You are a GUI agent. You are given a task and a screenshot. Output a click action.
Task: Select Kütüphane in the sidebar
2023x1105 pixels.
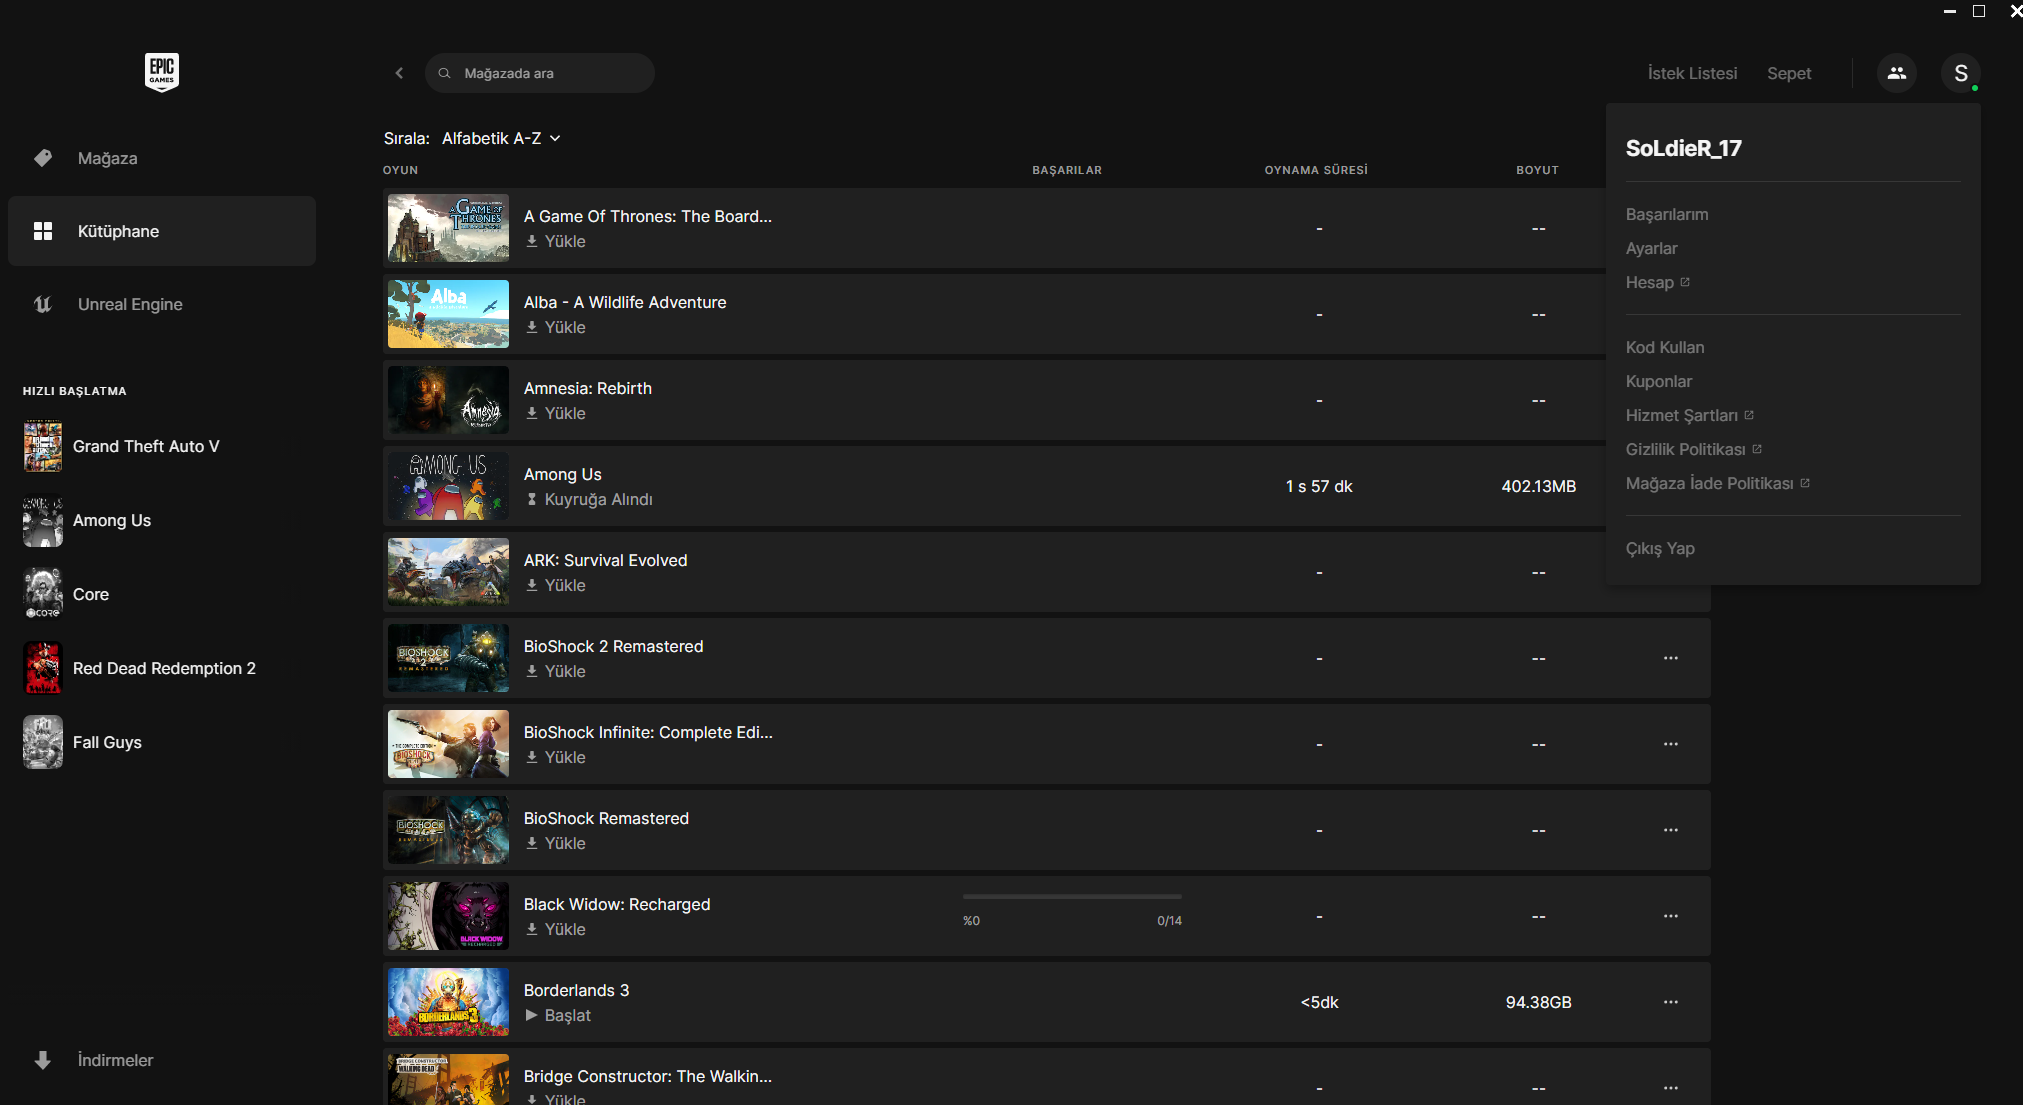click(x=162, y=231)
